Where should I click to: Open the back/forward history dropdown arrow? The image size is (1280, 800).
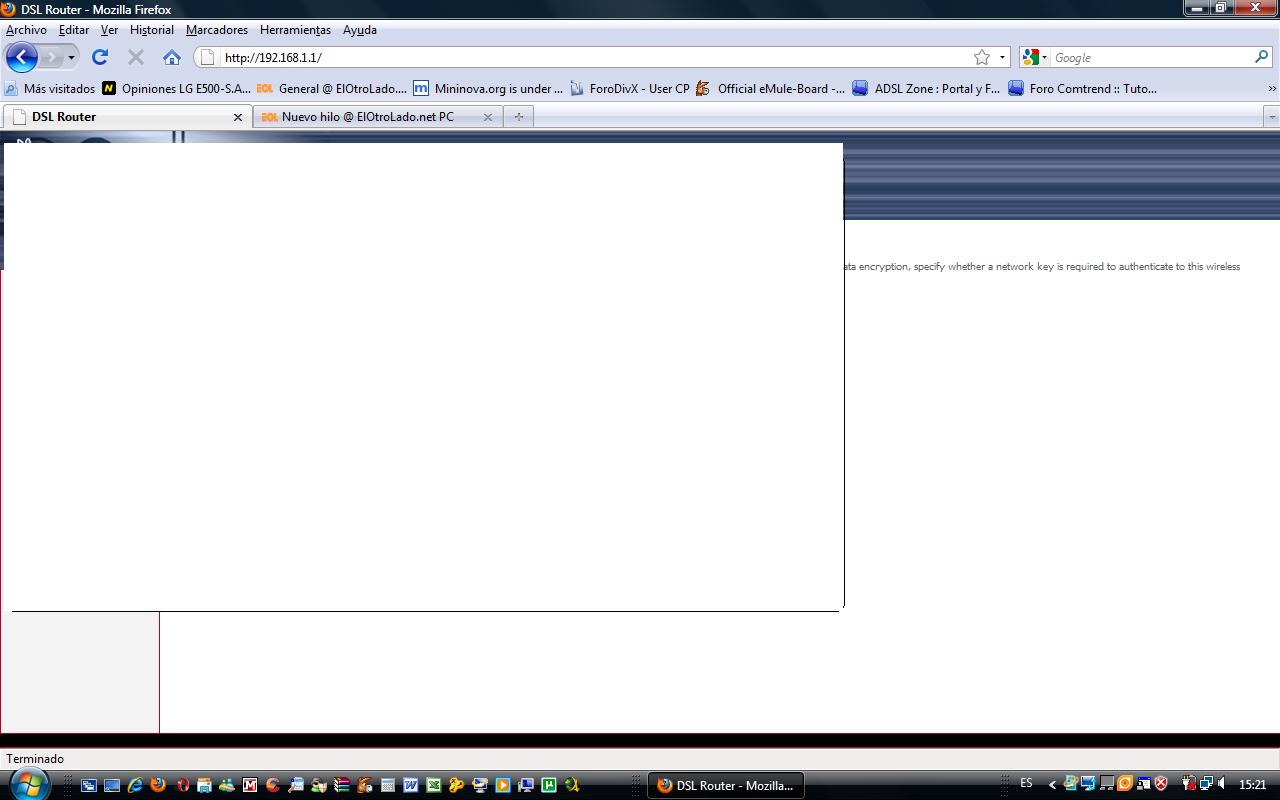pyautogui.click(x=71, y=57)
